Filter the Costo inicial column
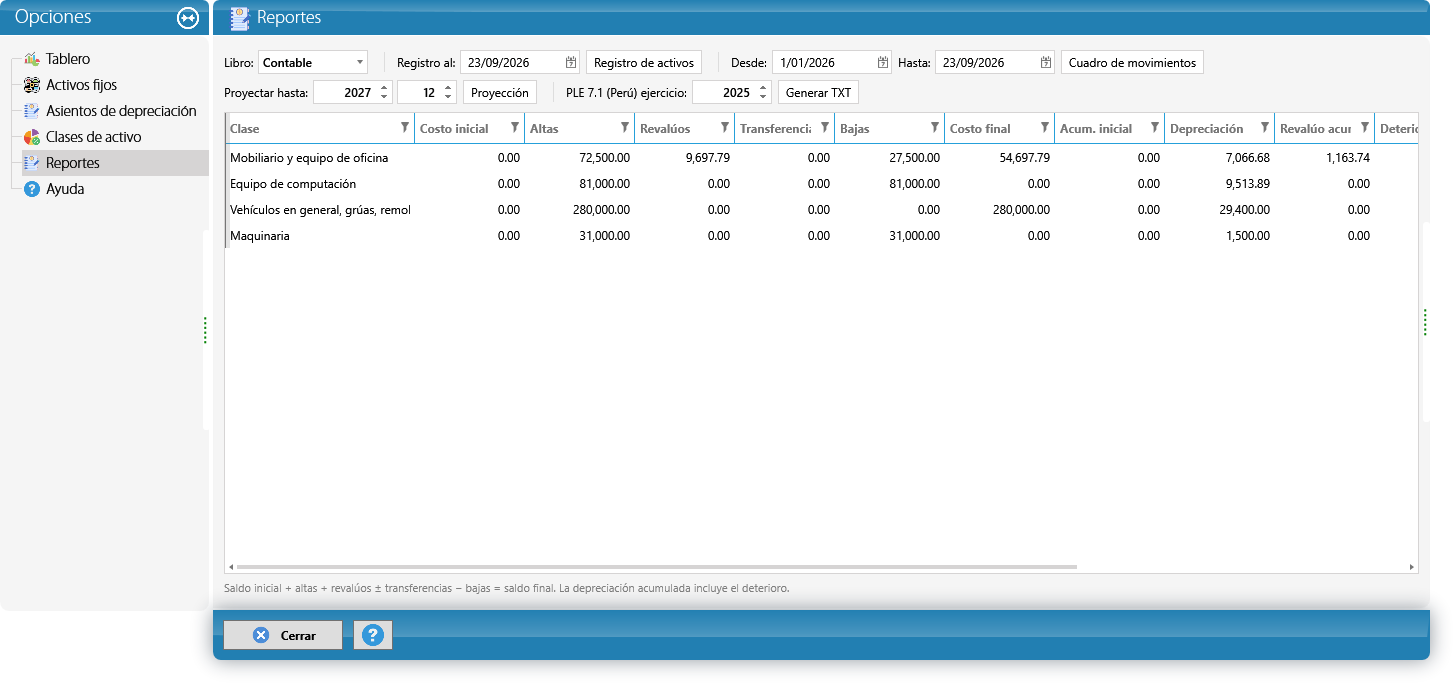 coord(515,128)
